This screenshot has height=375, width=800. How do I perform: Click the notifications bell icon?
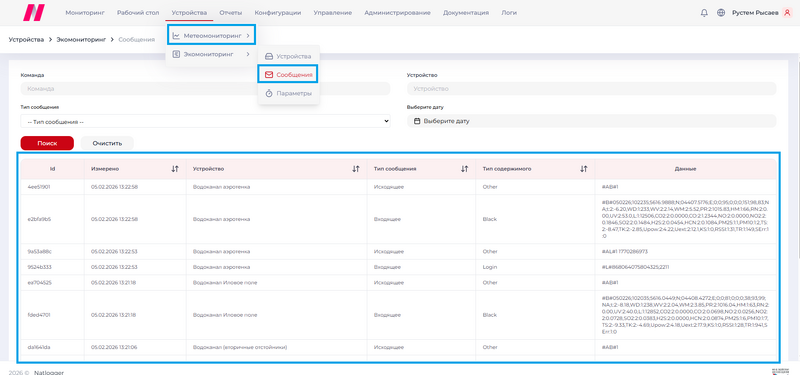704,13
